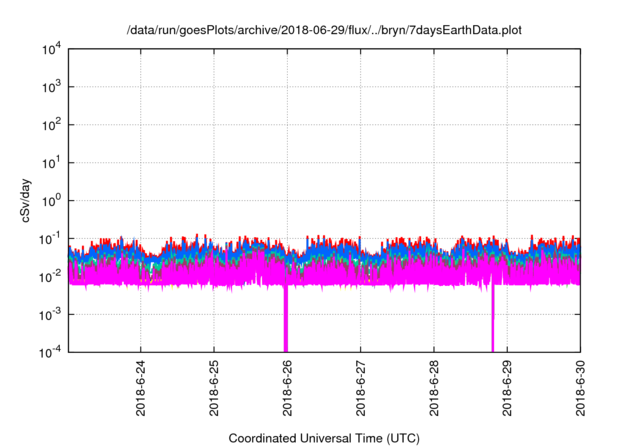The height and width of the screenshot is (448, 640).
Task: Click the 10^4 y-axis tick label
Action: (51, 49)
